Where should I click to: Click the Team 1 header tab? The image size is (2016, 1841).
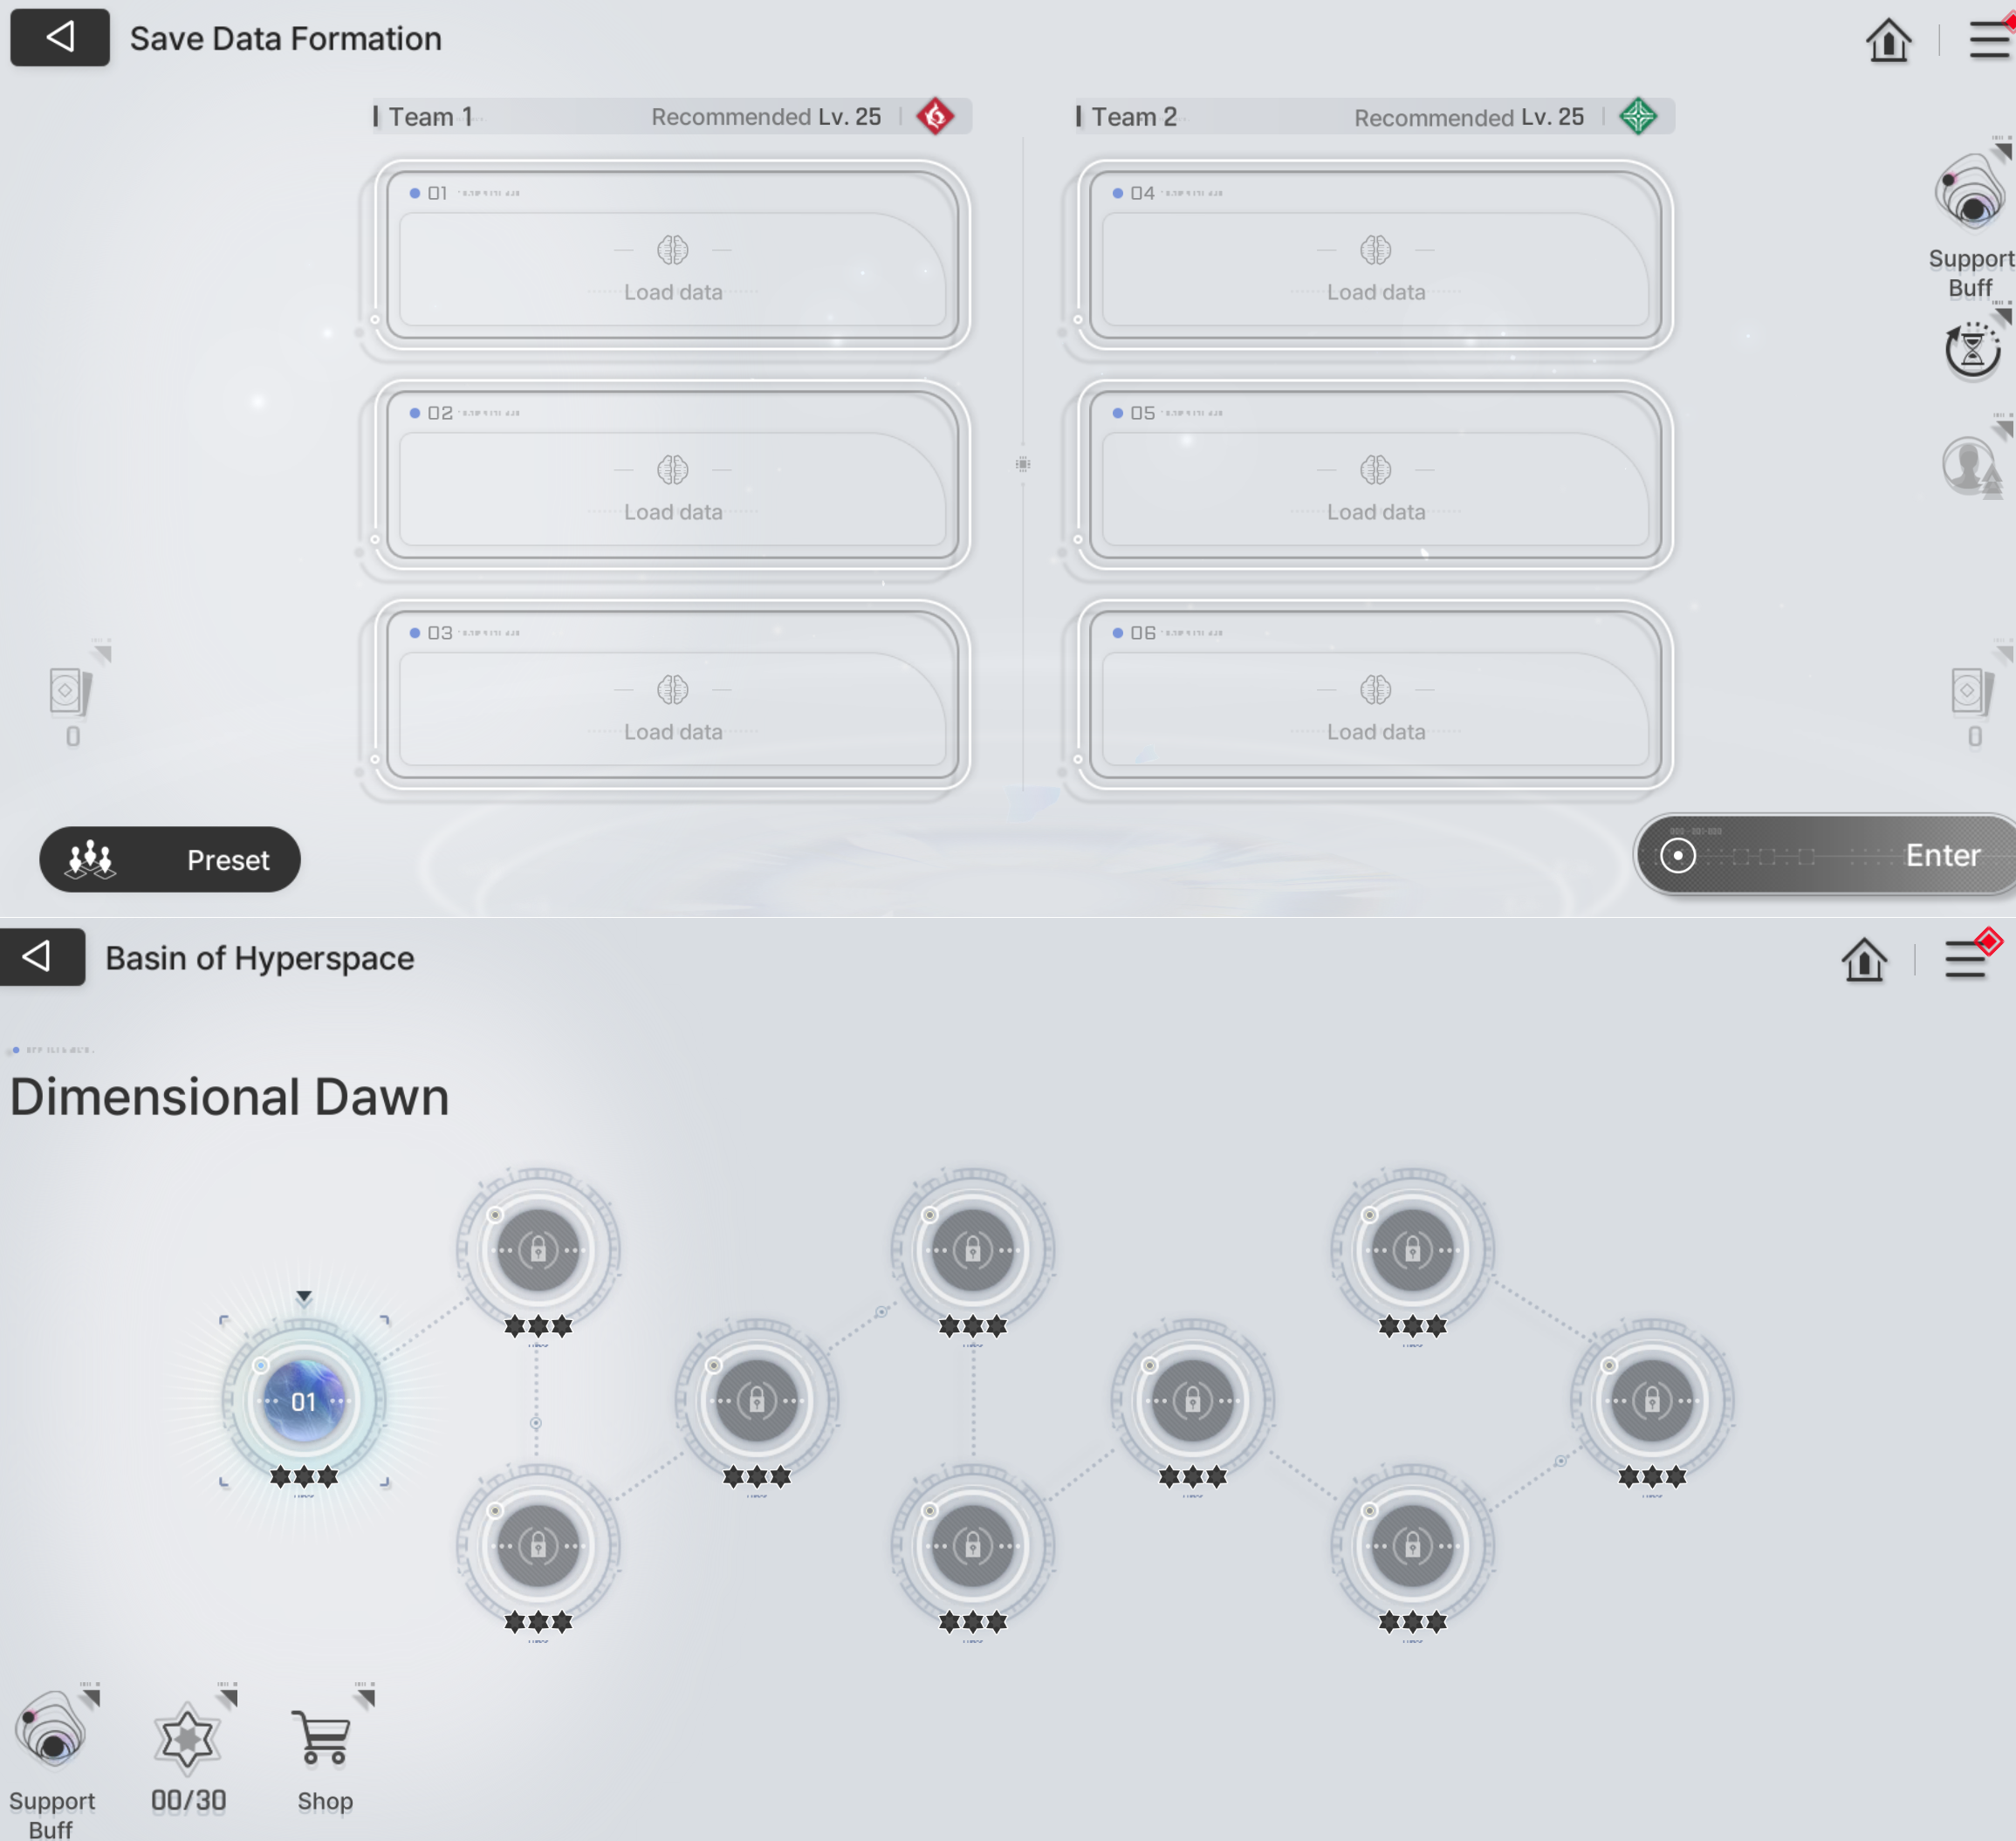coord(430,117)
